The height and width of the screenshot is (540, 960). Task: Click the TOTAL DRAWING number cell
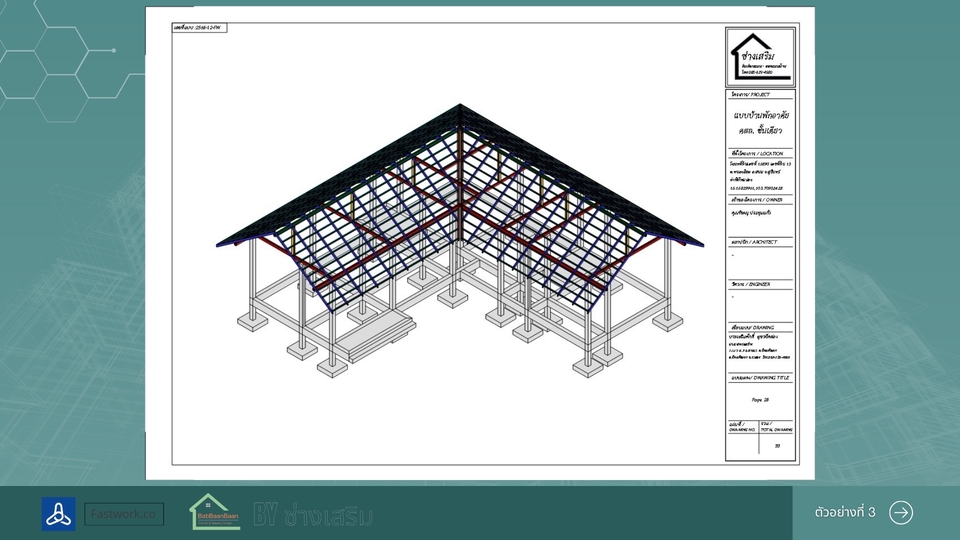[777, 444]
